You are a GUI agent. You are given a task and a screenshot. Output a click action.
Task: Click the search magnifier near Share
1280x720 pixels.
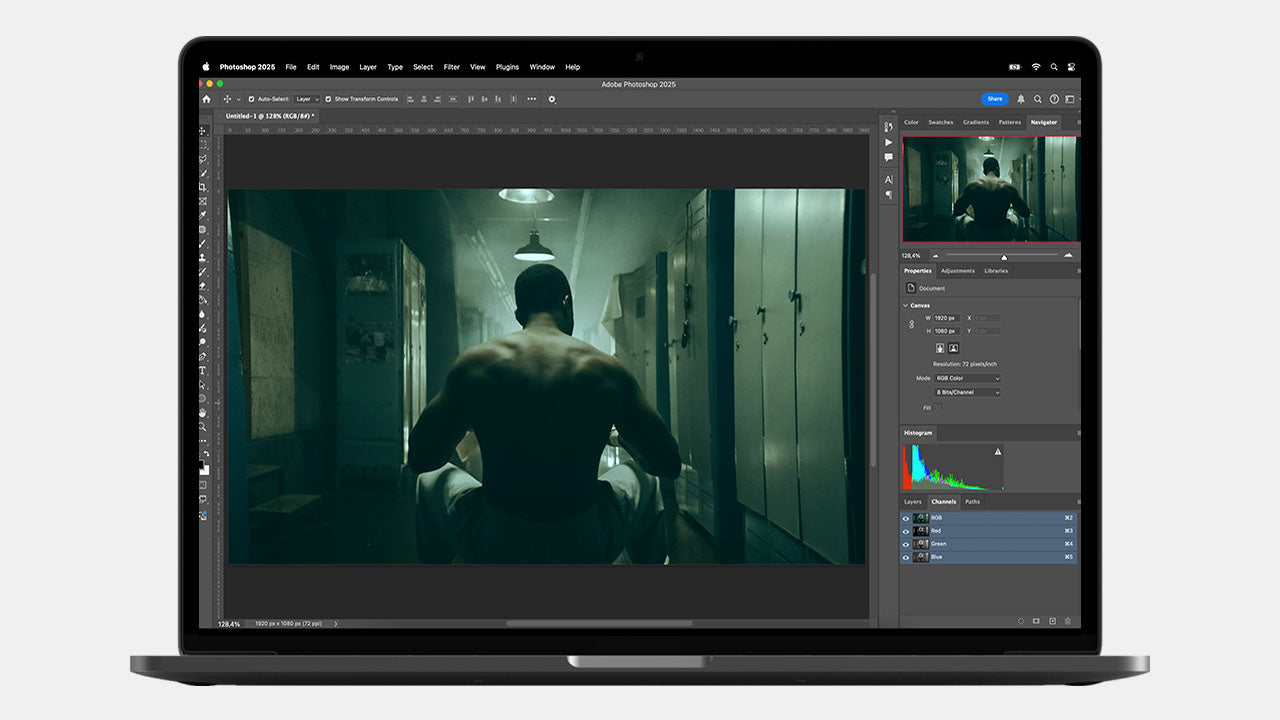[1038, 99]
